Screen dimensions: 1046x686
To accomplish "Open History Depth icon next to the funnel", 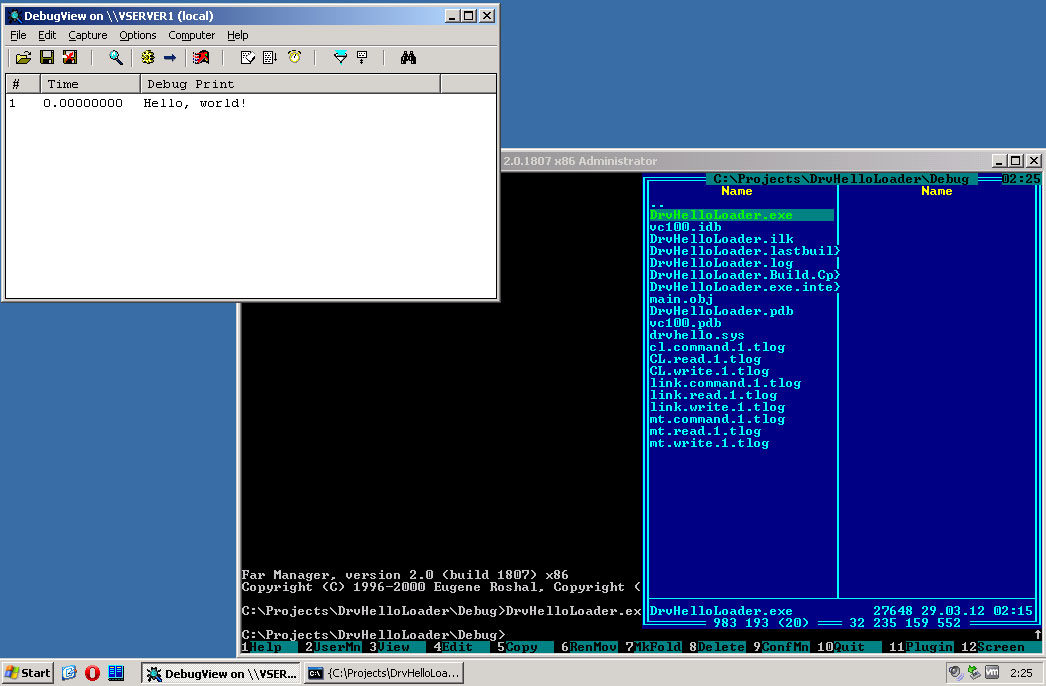I will [x=362, y=58].
